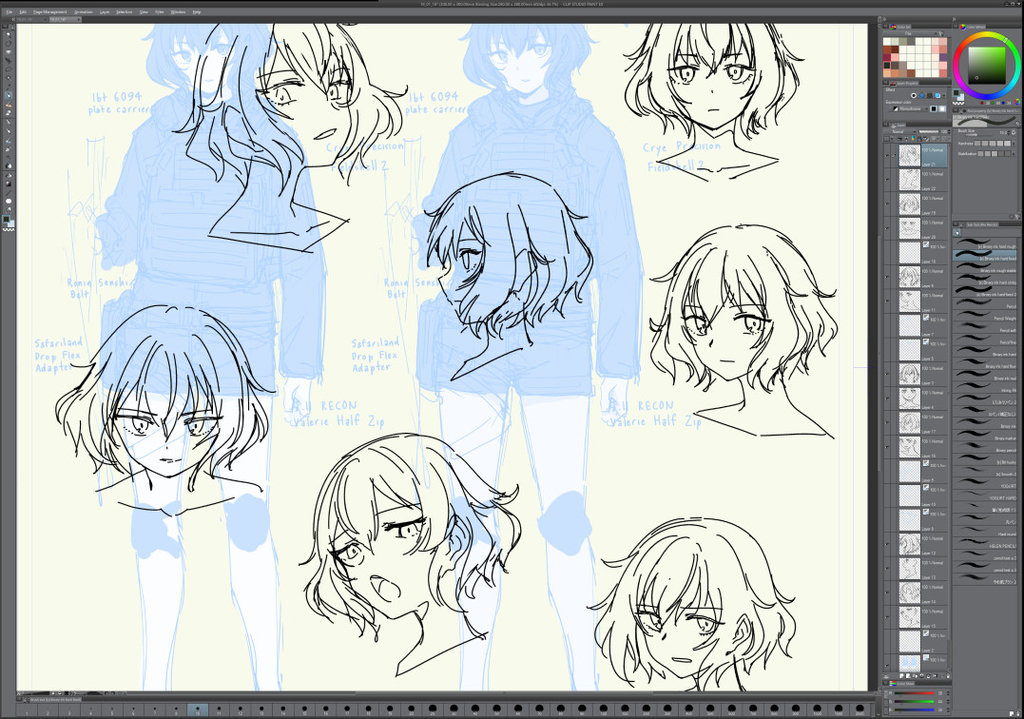Toggle visibility of Layer 17

pos(887,423)
